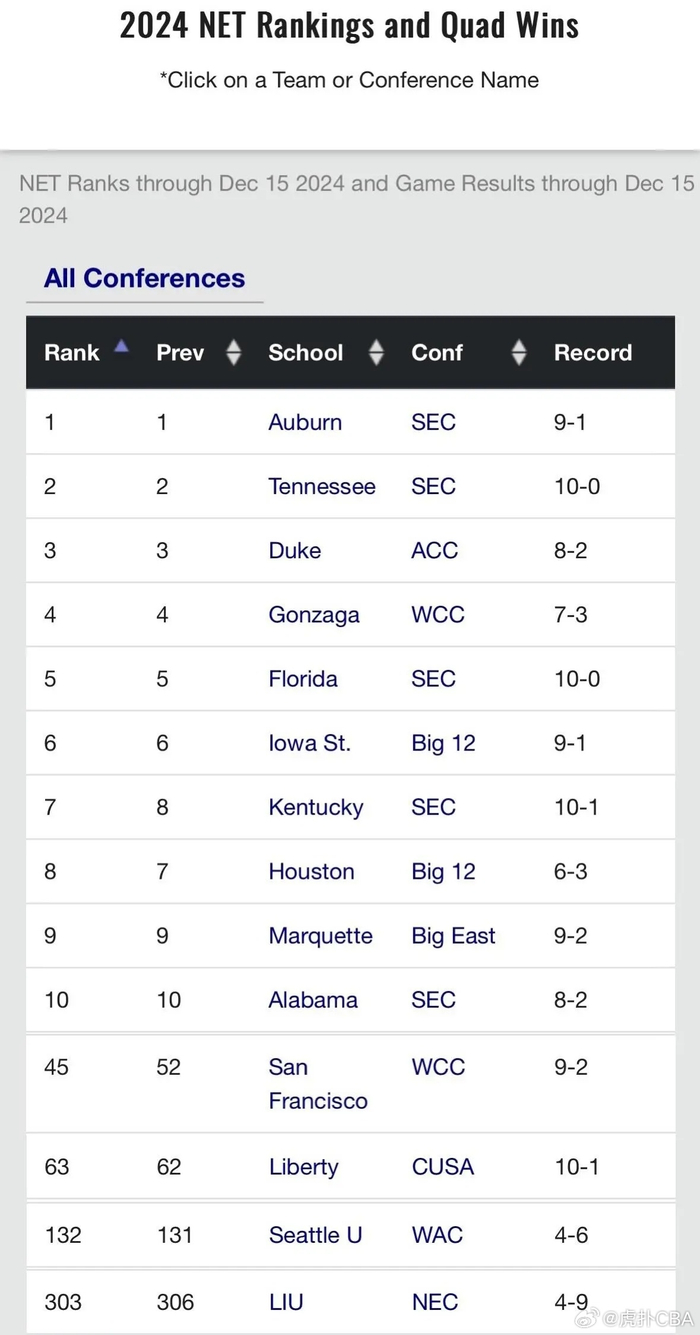
Task: Click the Iowa St. link
Action: click(309, 743)
